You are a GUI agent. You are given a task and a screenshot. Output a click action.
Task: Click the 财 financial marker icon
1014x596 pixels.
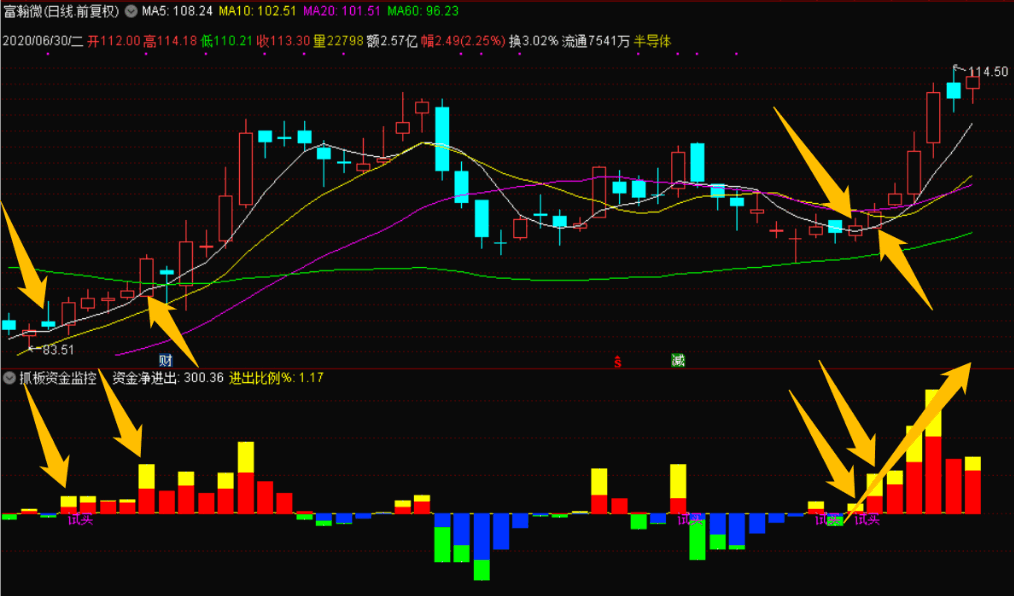(x=166, y=360)
